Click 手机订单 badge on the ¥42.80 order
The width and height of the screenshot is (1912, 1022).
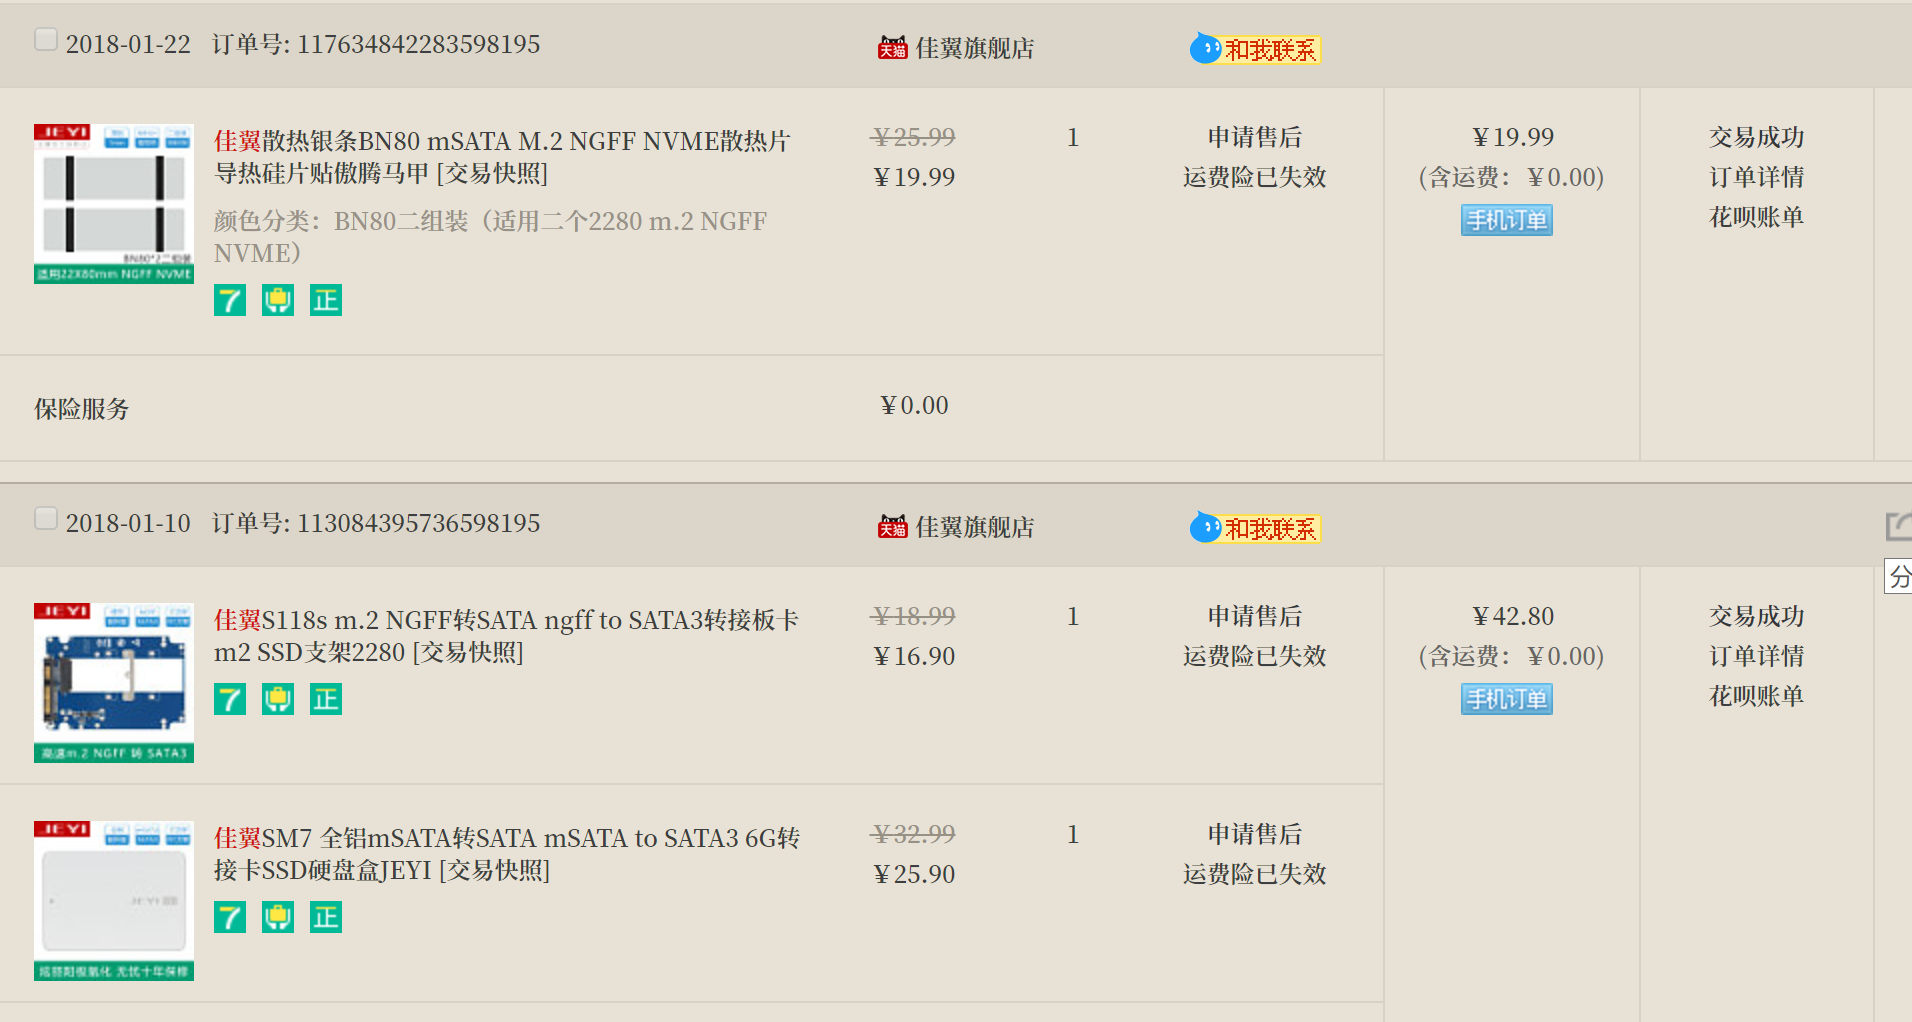click(x=1507, y=699)
